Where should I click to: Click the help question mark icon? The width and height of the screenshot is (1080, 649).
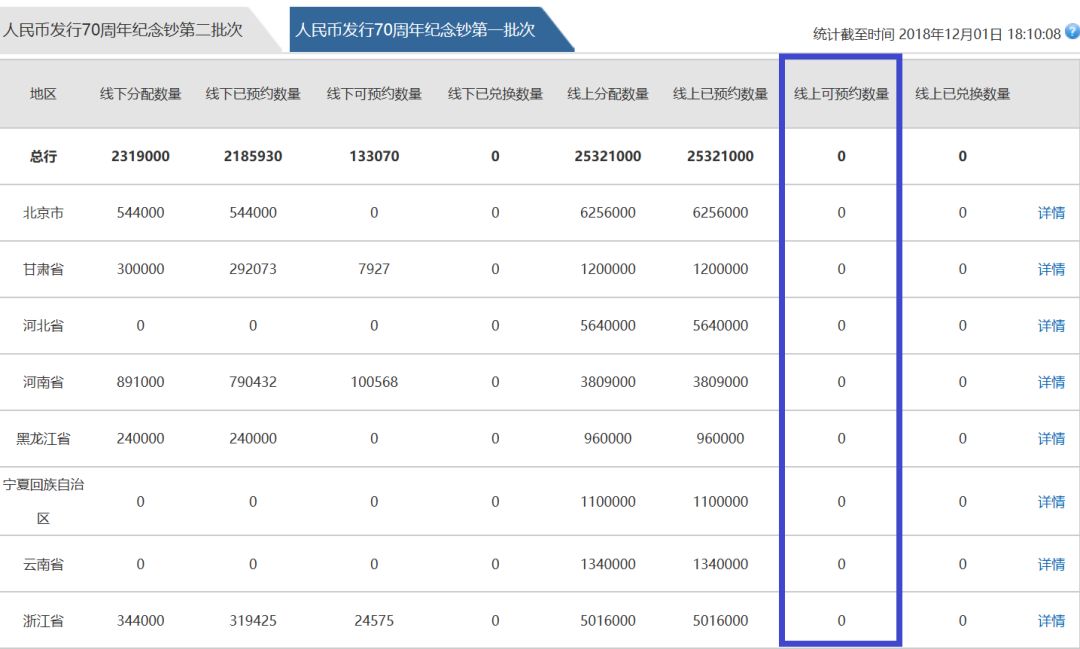click(1072, 33)
